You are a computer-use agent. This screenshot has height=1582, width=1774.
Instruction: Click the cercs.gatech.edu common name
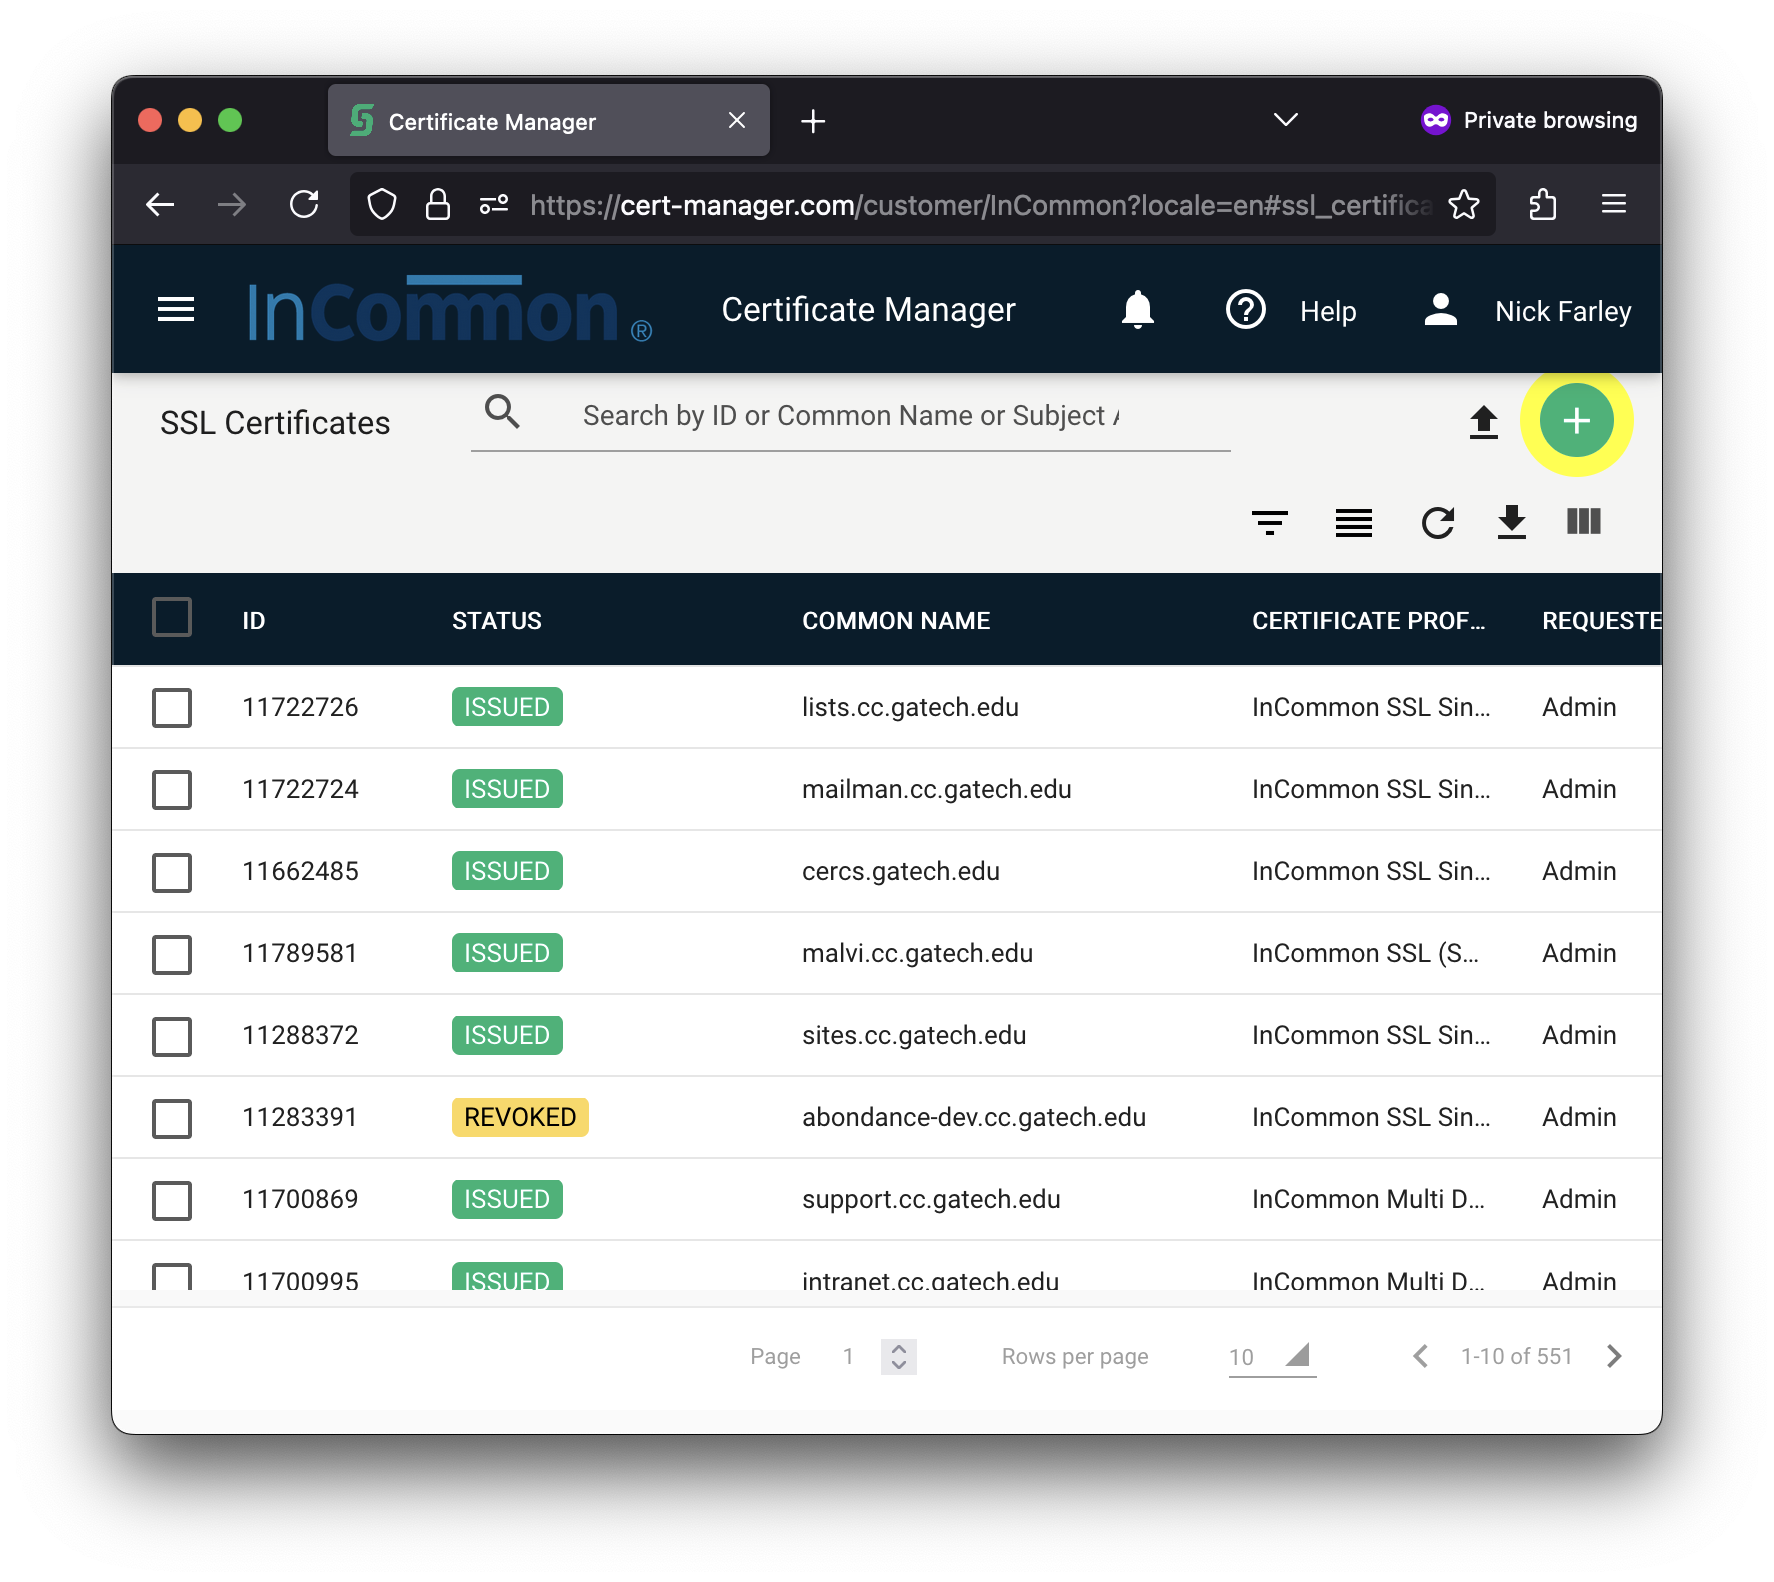point(900,872)
